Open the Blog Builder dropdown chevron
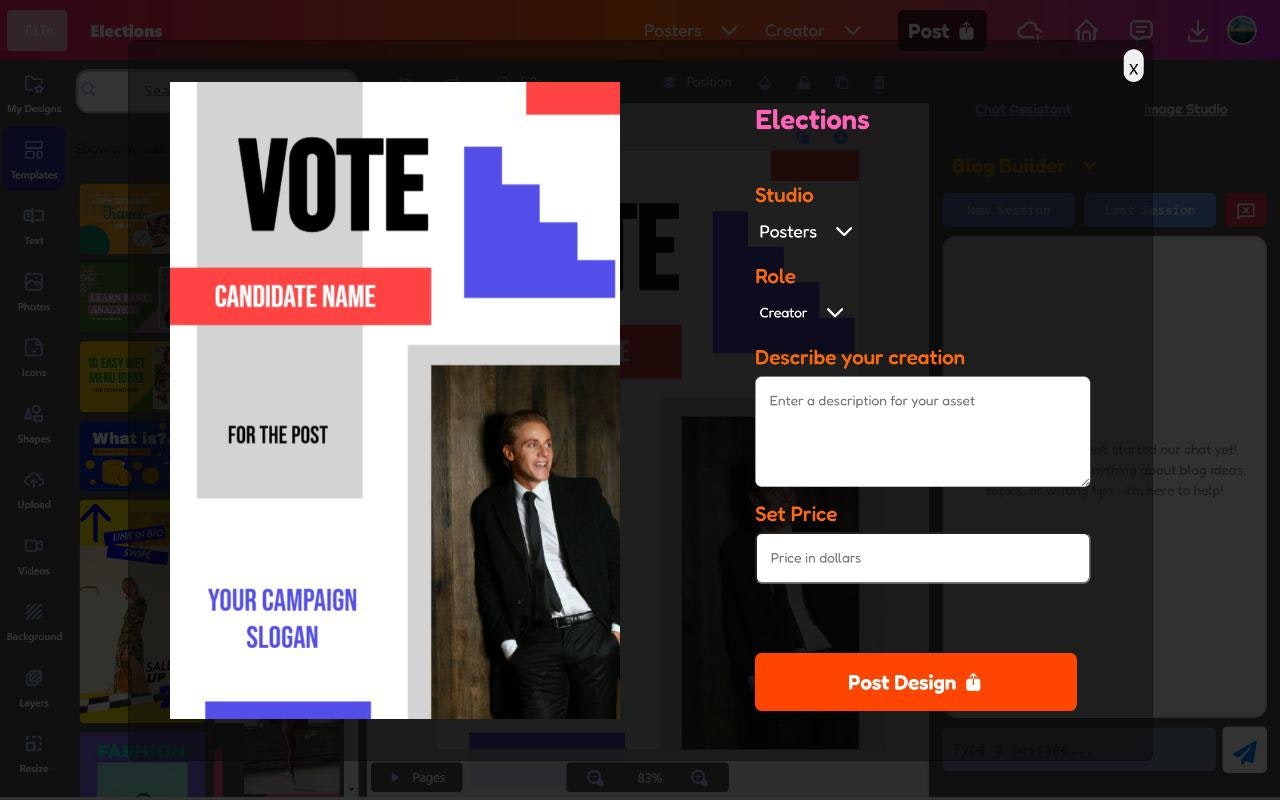This screenshot has width=1280, height=800. [1090, 166]
